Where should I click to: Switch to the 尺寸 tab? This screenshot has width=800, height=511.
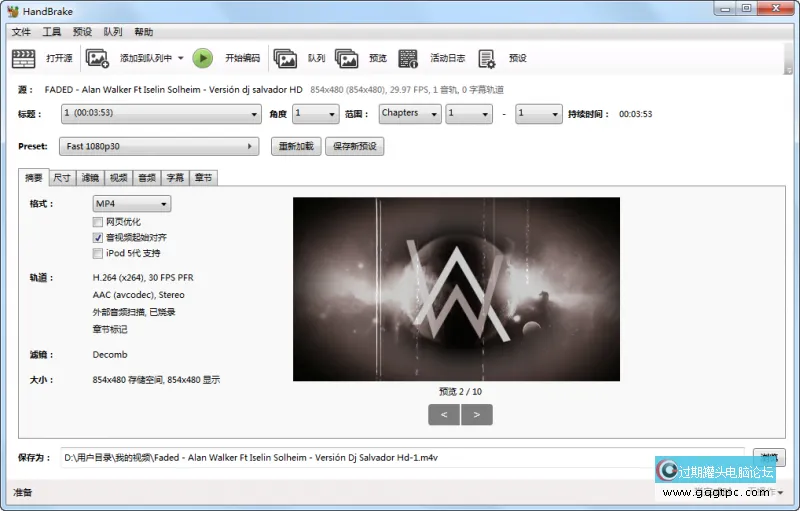pos(62,177)
